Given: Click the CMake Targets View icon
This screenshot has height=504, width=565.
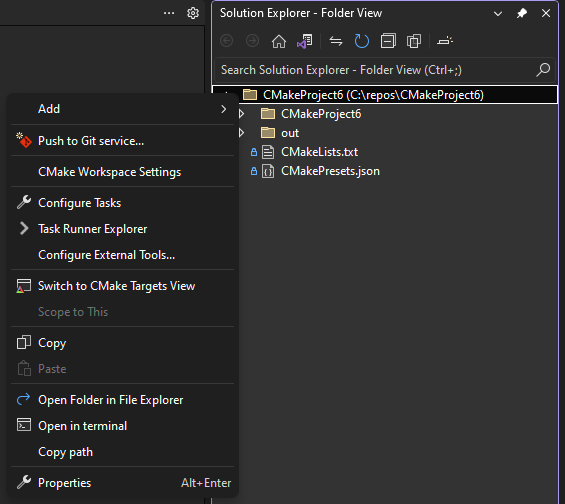Looking at the screenshot, I should [x=24, y=286].
